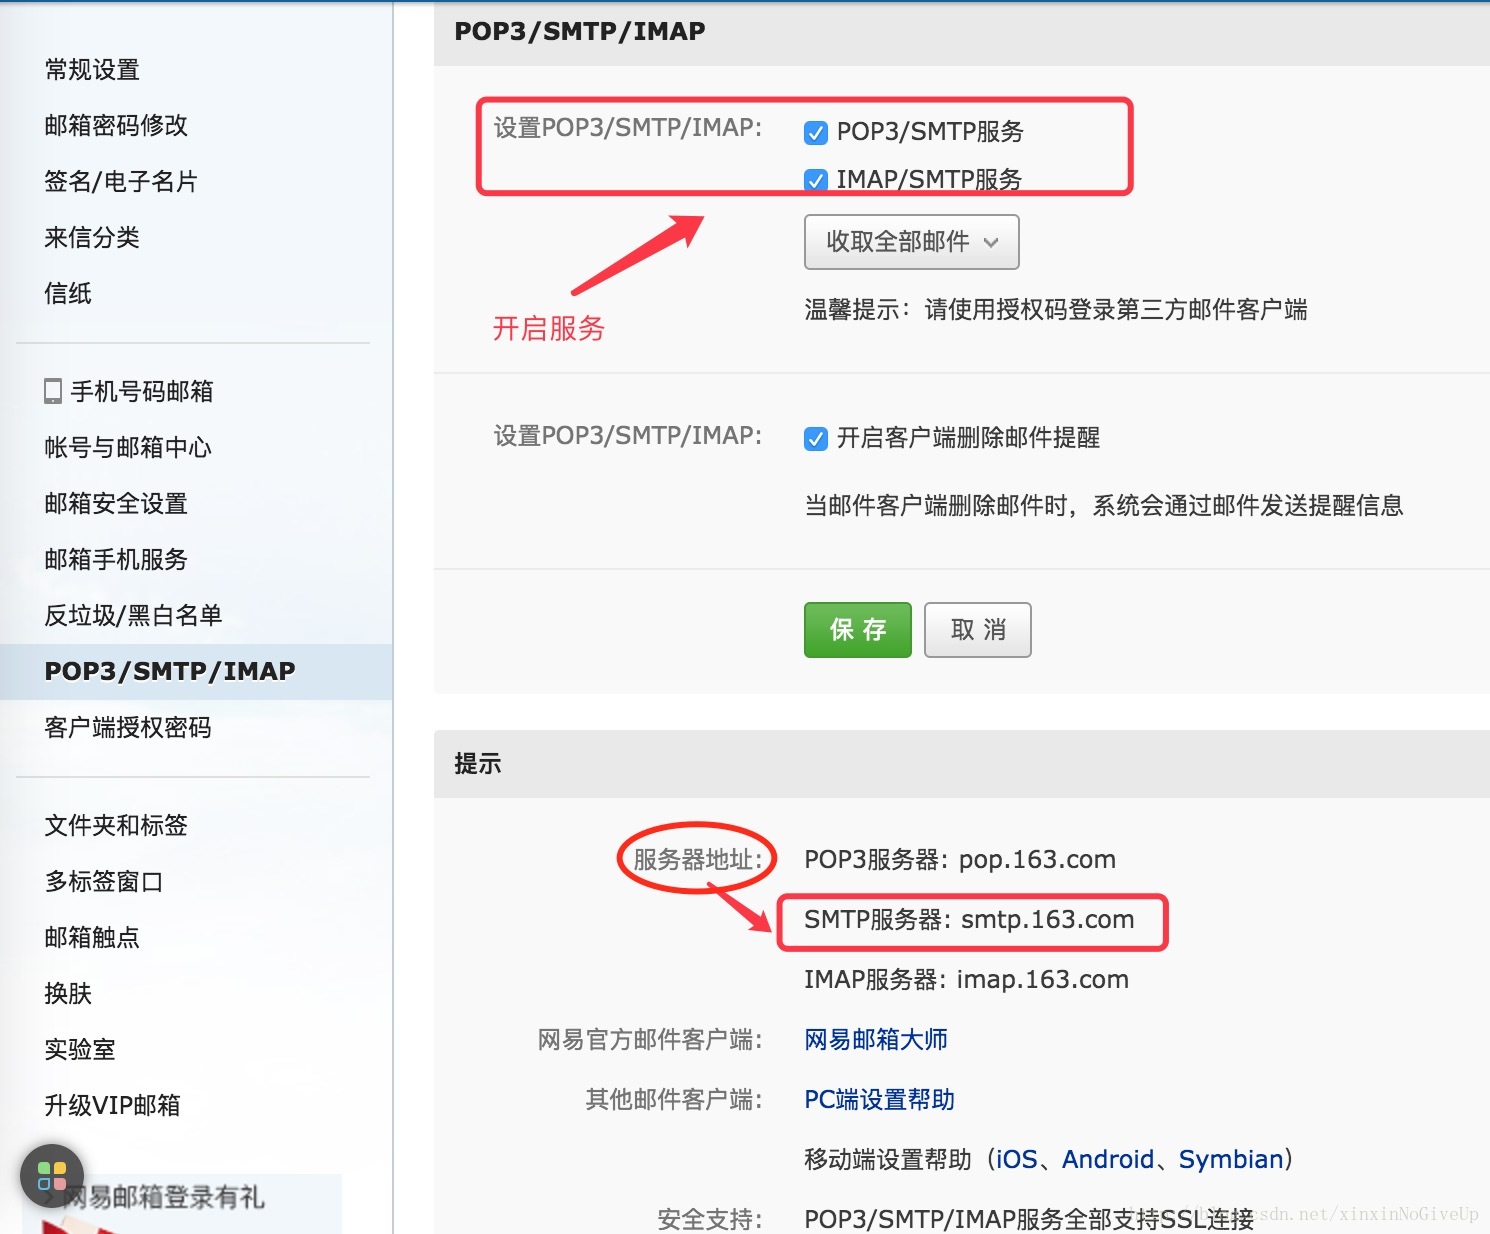
Task: Open the 网易邮箱大师 link
Action: [876, 1040]
